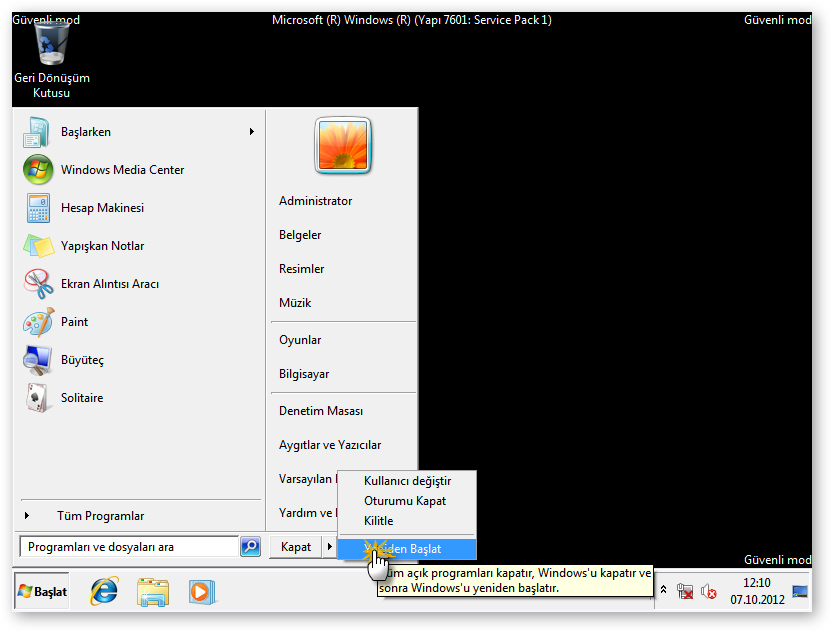Open Bilgisayar from the Start menu
This screenshot has width=832, height=632.
(x=305, y=374)
